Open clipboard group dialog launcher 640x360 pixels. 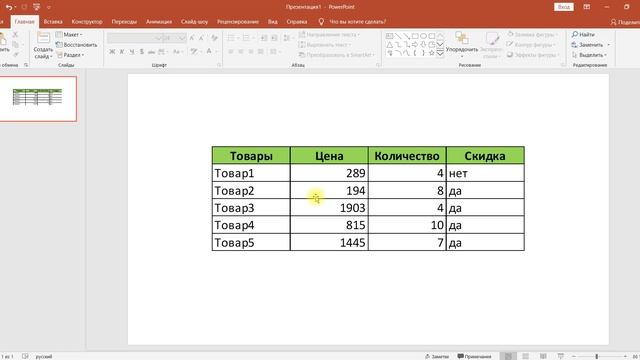26,65
